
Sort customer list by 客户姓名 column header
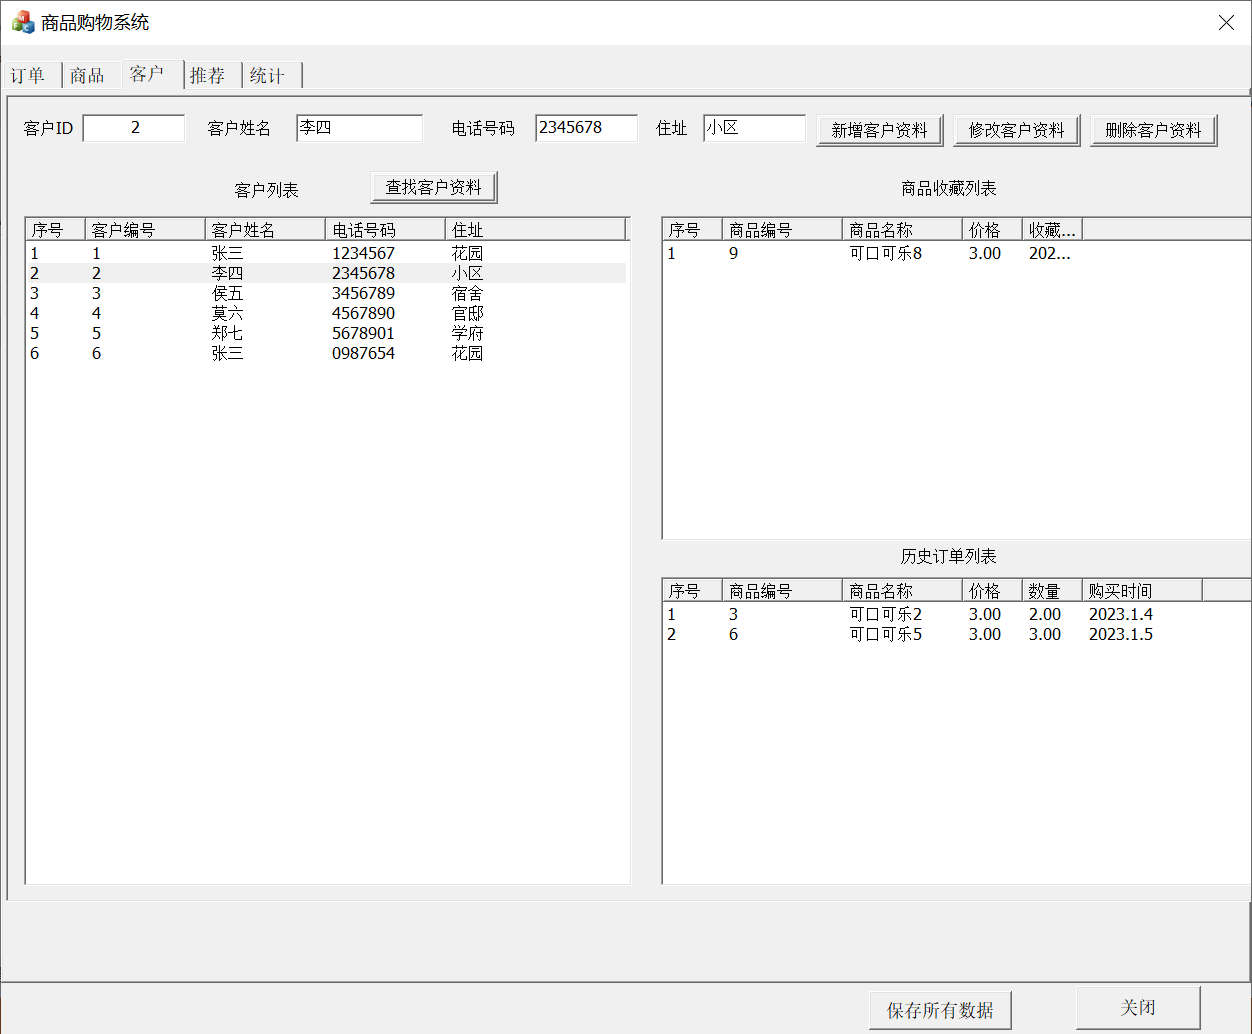265,230
